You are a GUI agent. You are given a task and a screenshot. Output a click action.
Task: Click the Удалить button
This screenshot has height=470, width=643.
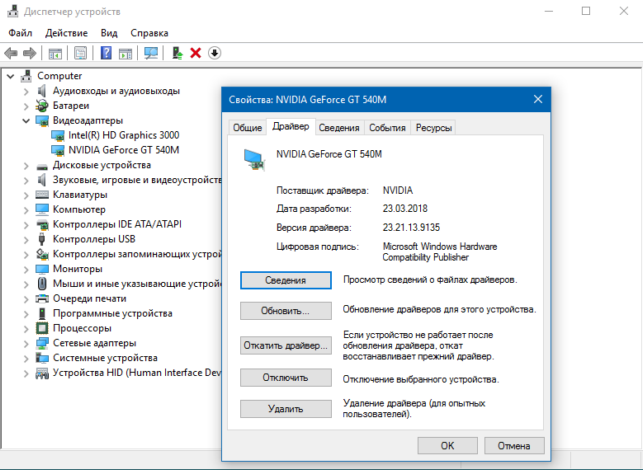(x=286, y=409)
